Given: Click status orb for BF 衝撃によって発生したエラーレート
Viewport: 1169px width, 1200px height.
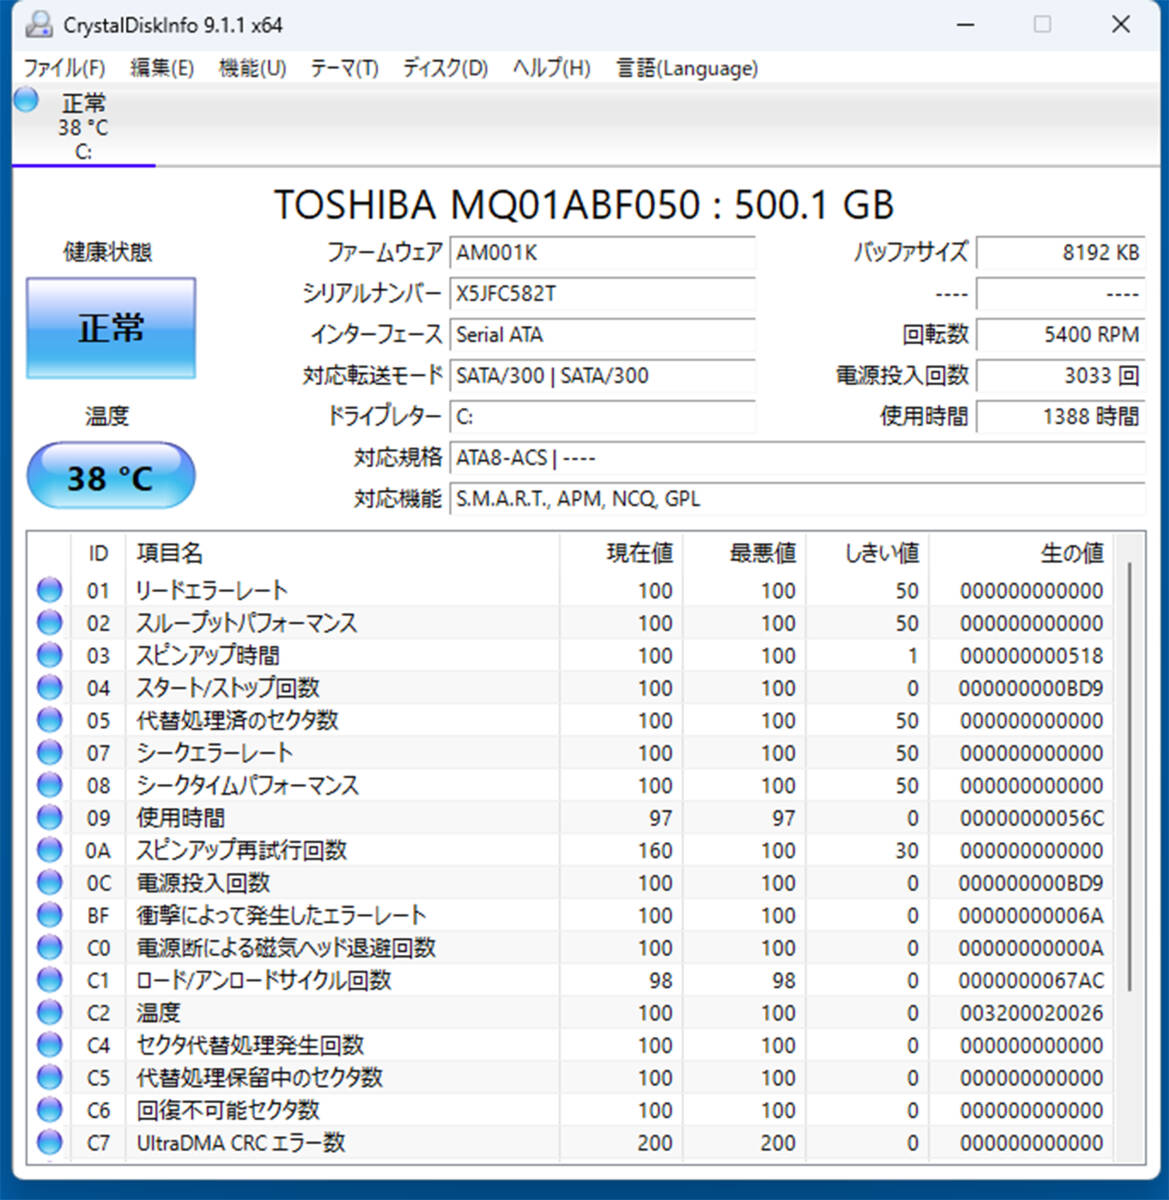Looking at the screenshot, I should click(49, 915).
